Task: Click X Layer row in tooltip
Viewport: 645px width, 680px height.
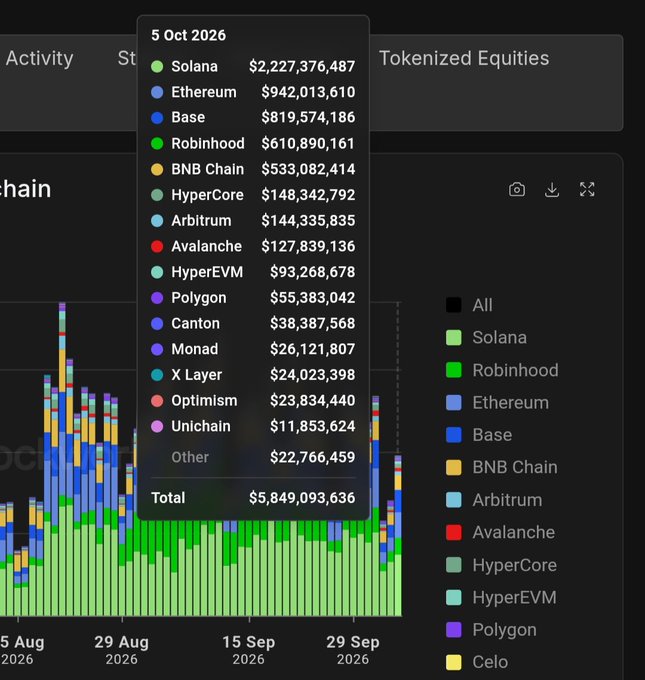Action: coord(253,375)
